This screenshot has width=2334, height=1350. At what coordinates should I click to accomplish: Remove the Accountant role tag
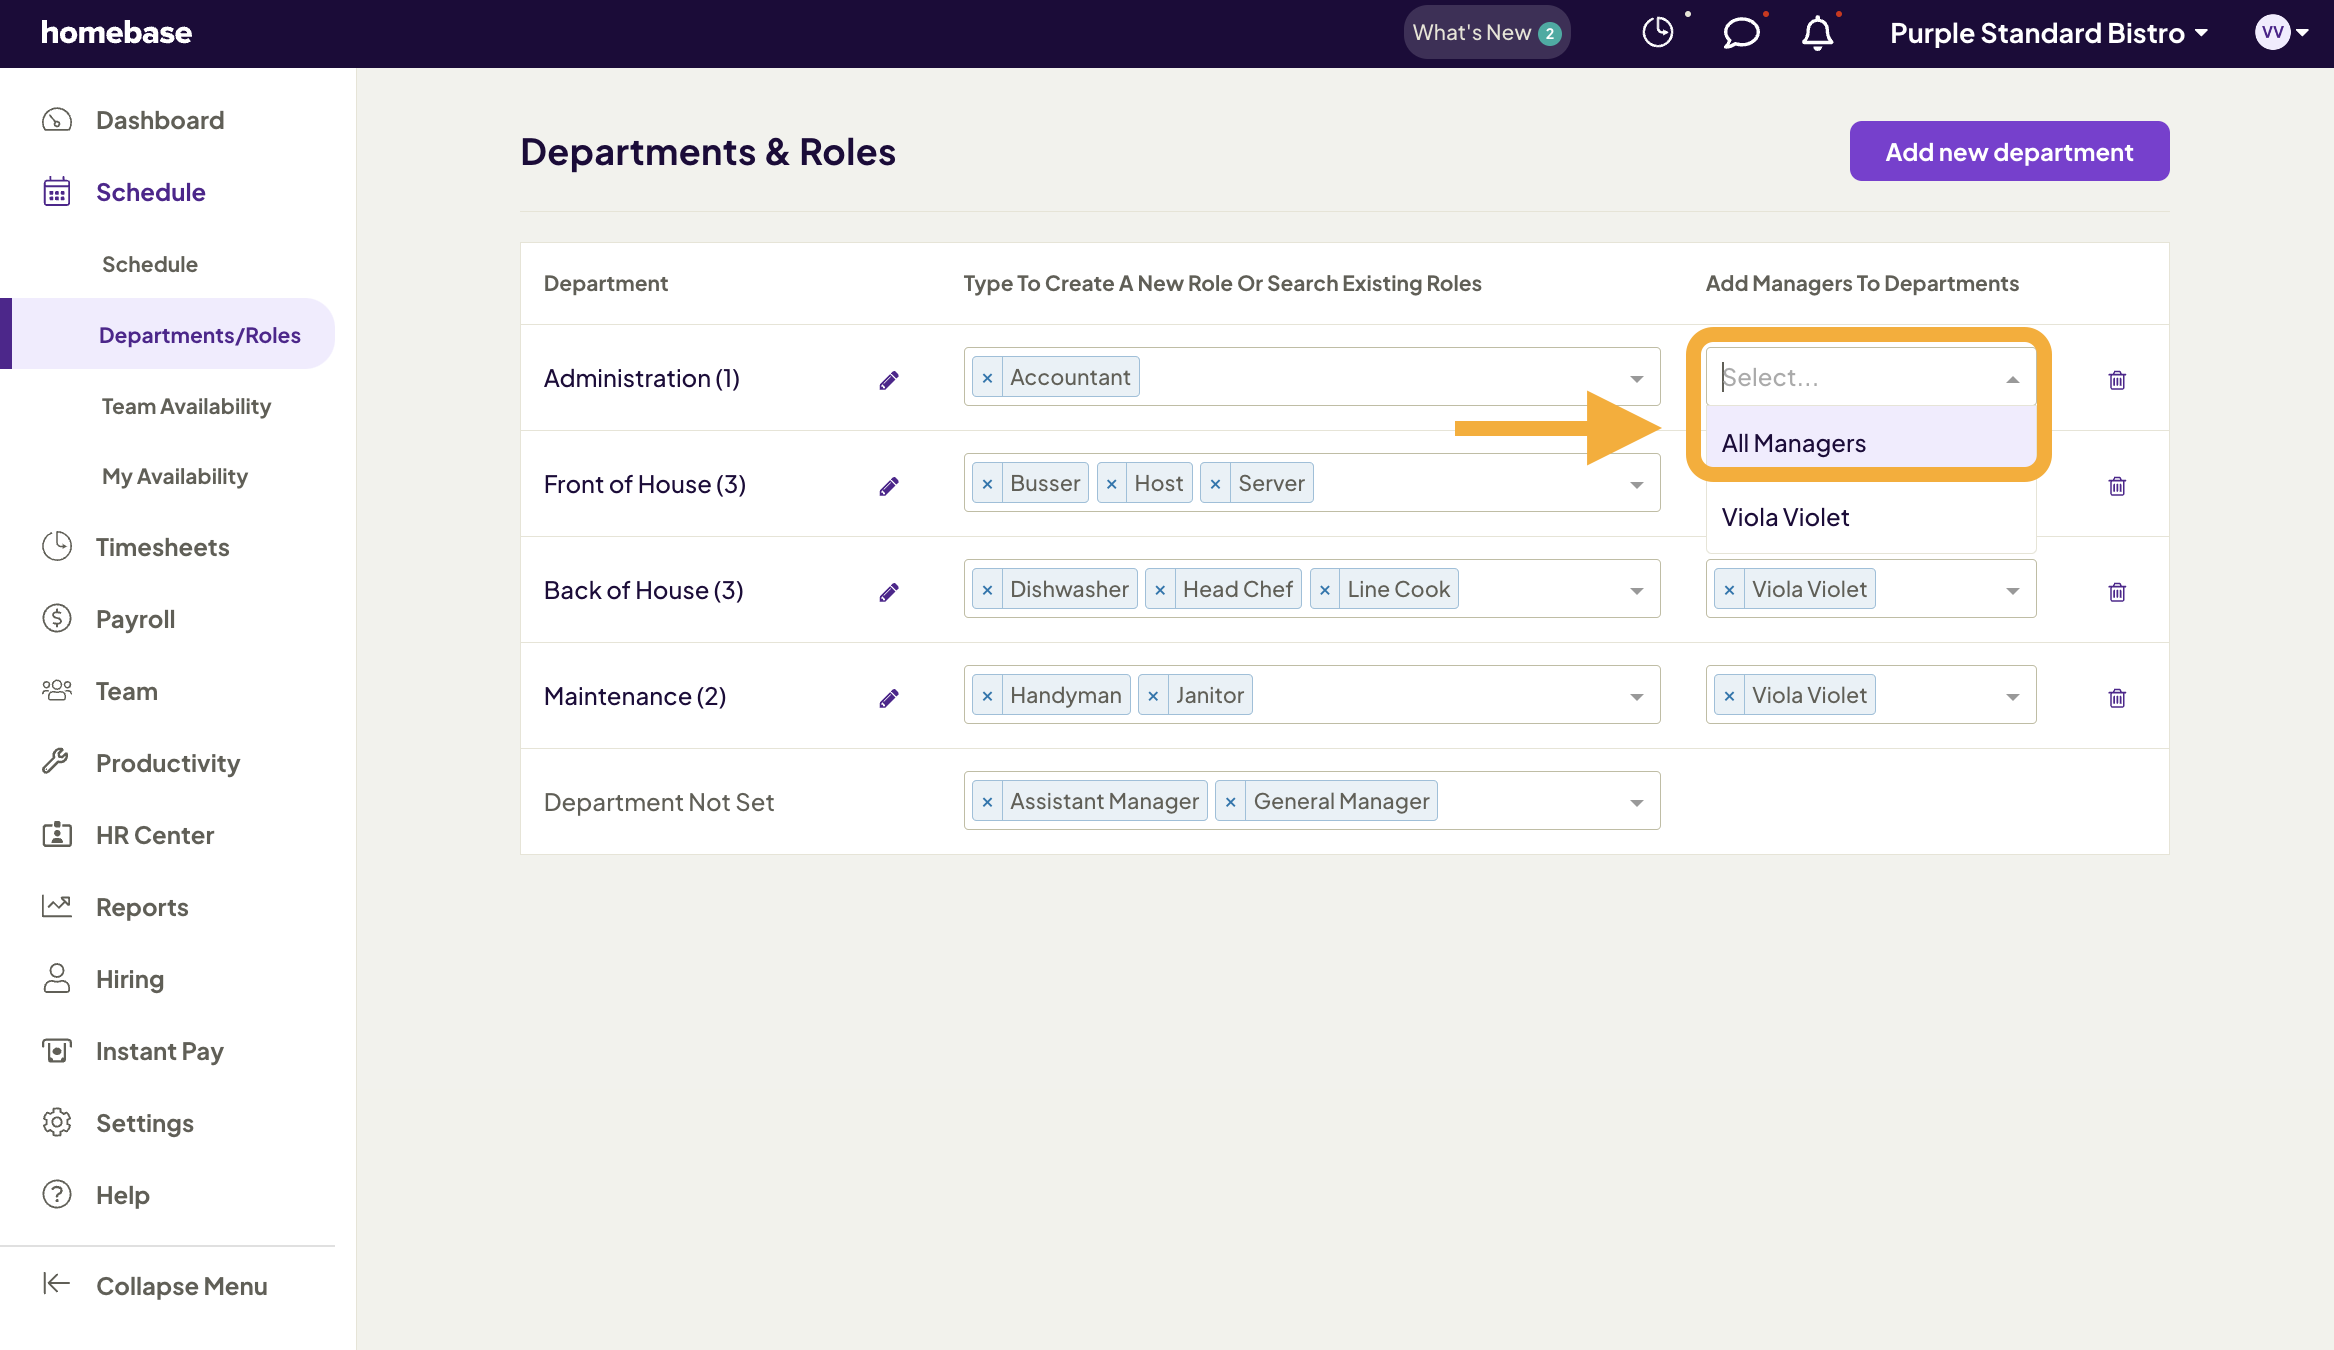point(987,378)
